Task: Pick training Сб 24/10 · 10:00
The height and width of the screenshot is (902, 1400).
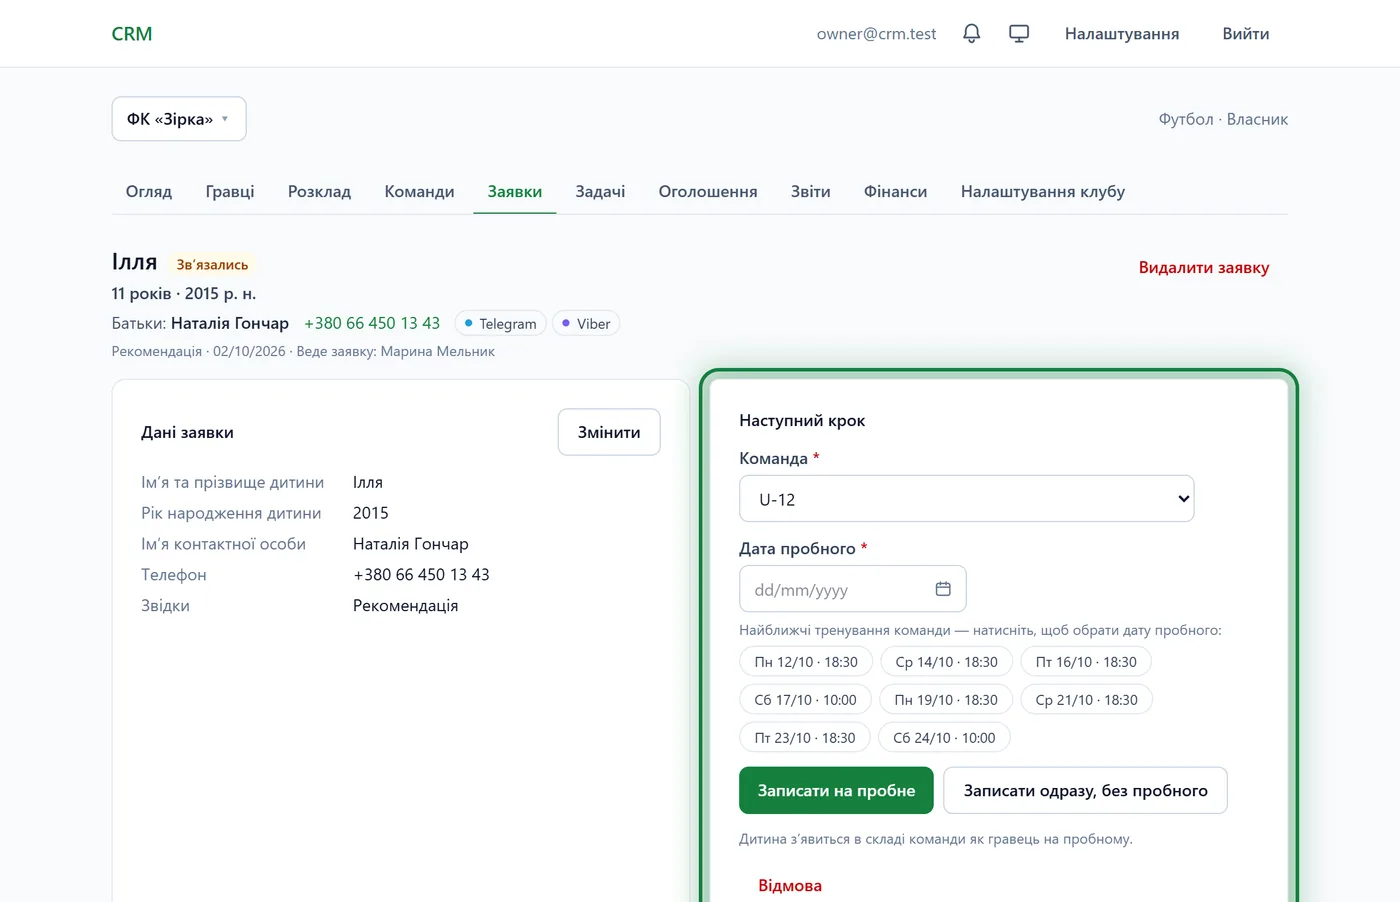Action: 944,738
